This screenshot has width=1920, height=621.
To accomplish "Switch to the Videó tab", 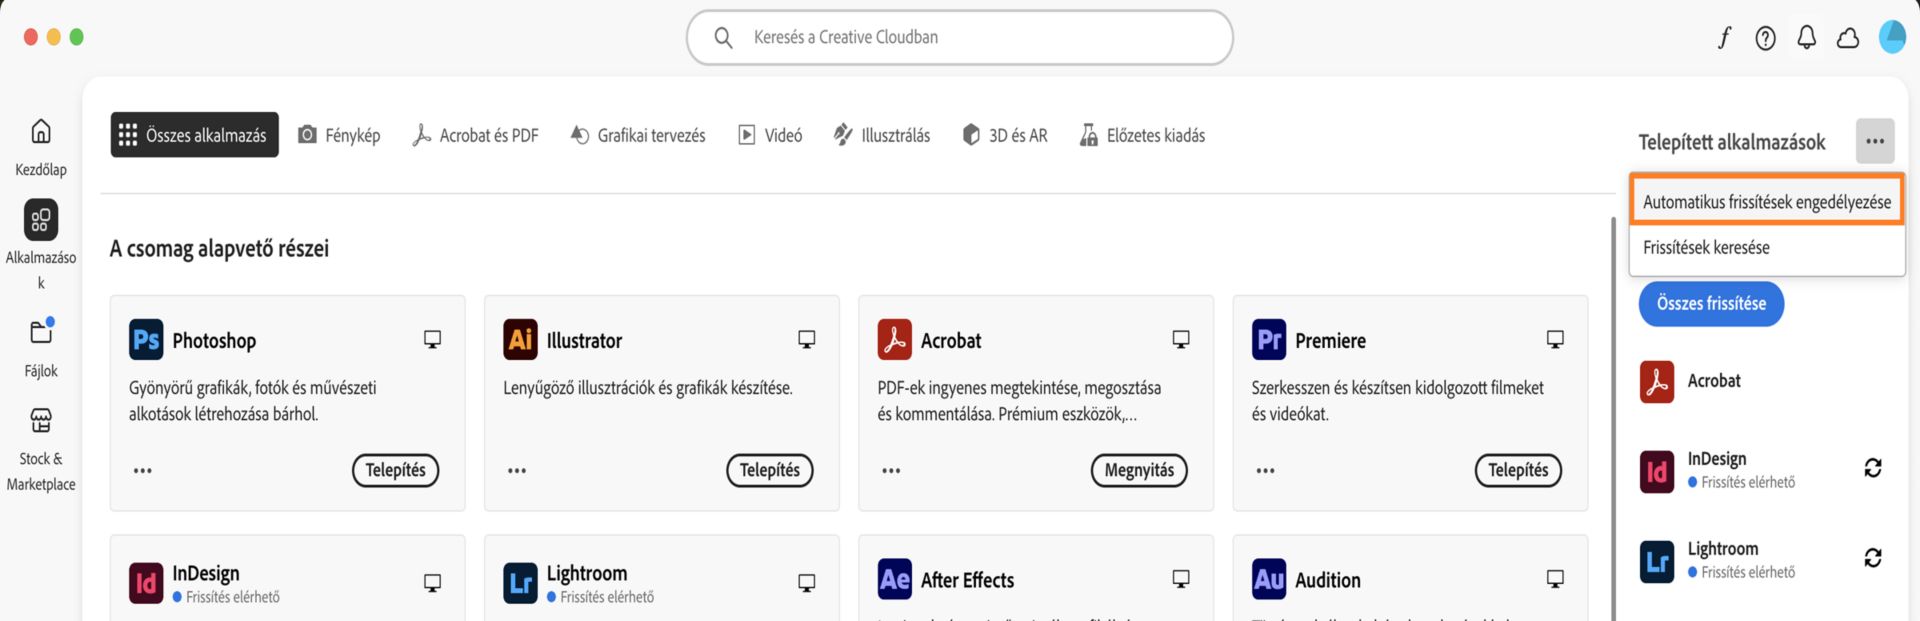I will (769, 134).
